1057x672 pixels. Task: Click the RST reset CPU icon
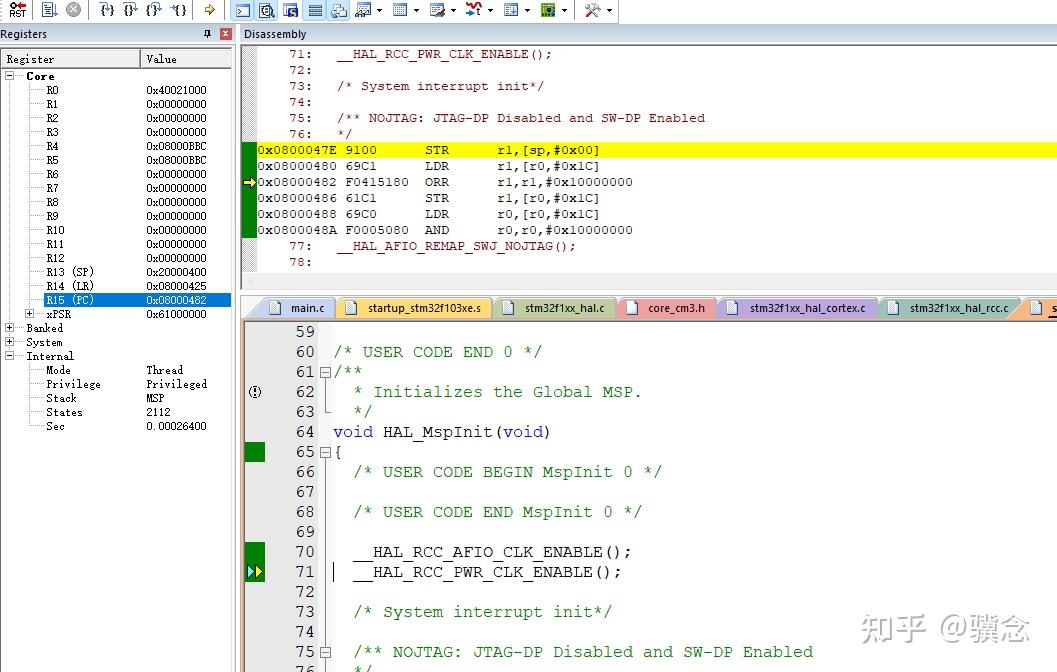(17, 10)
